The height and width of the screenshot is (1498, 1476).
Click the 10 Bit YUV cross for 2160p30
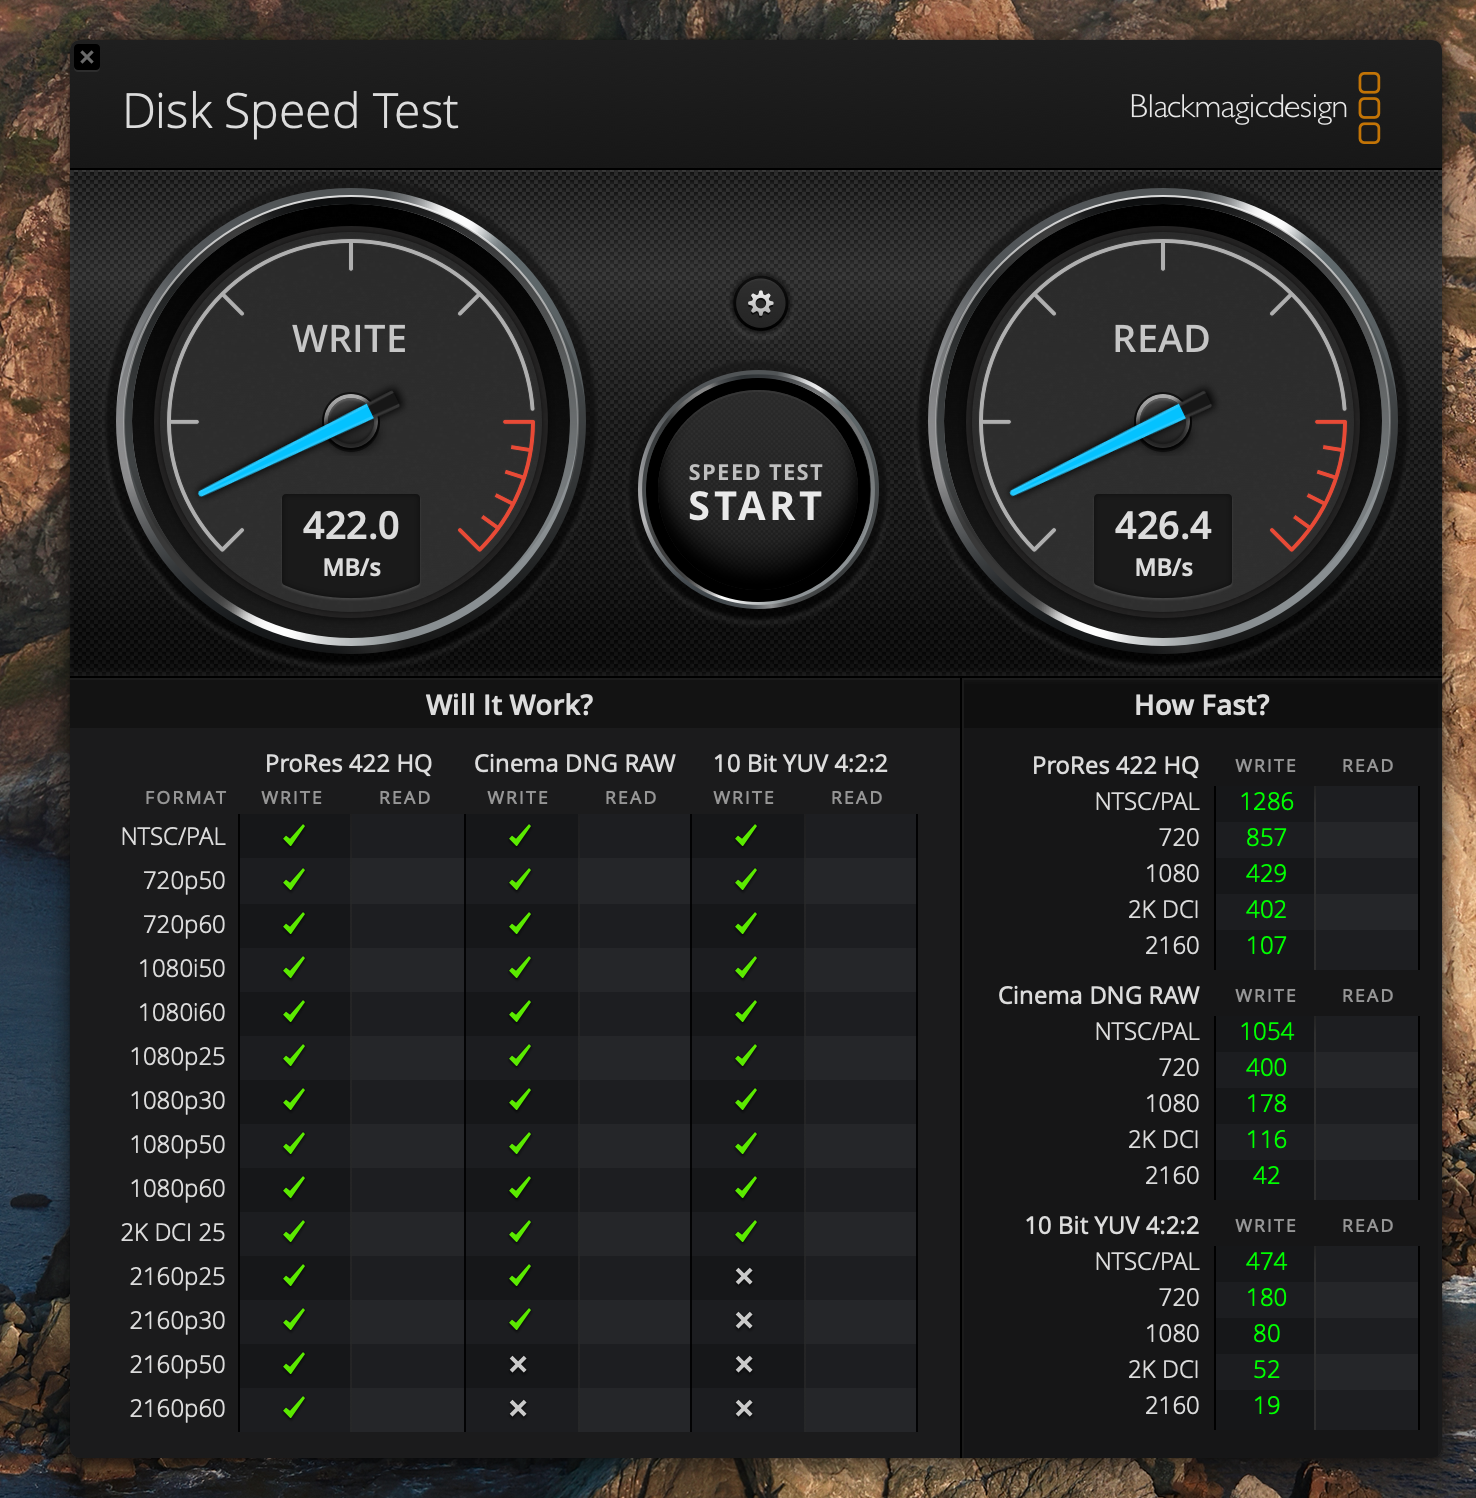click(744, 1320)
